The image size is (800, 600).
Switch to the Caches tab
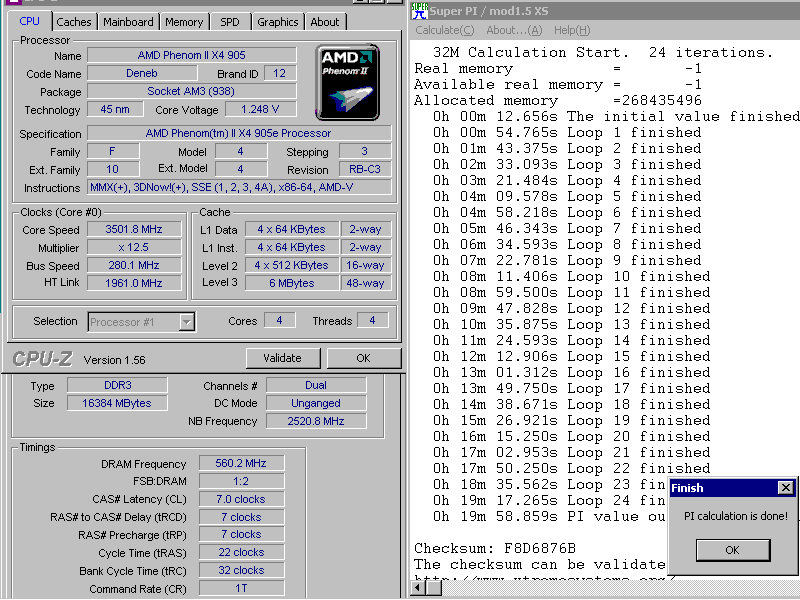coord(74,22)
